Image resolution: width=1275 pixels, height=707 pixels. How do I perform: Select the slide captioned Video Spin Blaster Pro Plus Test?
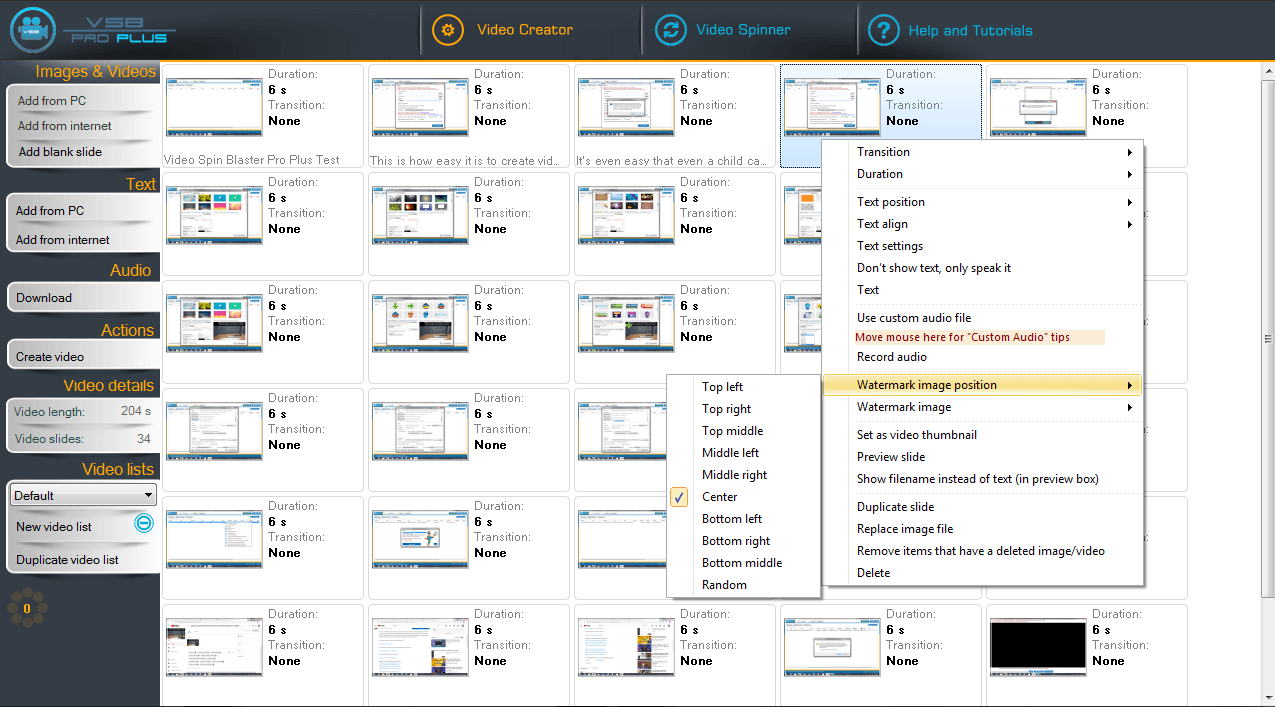[263, 115]
